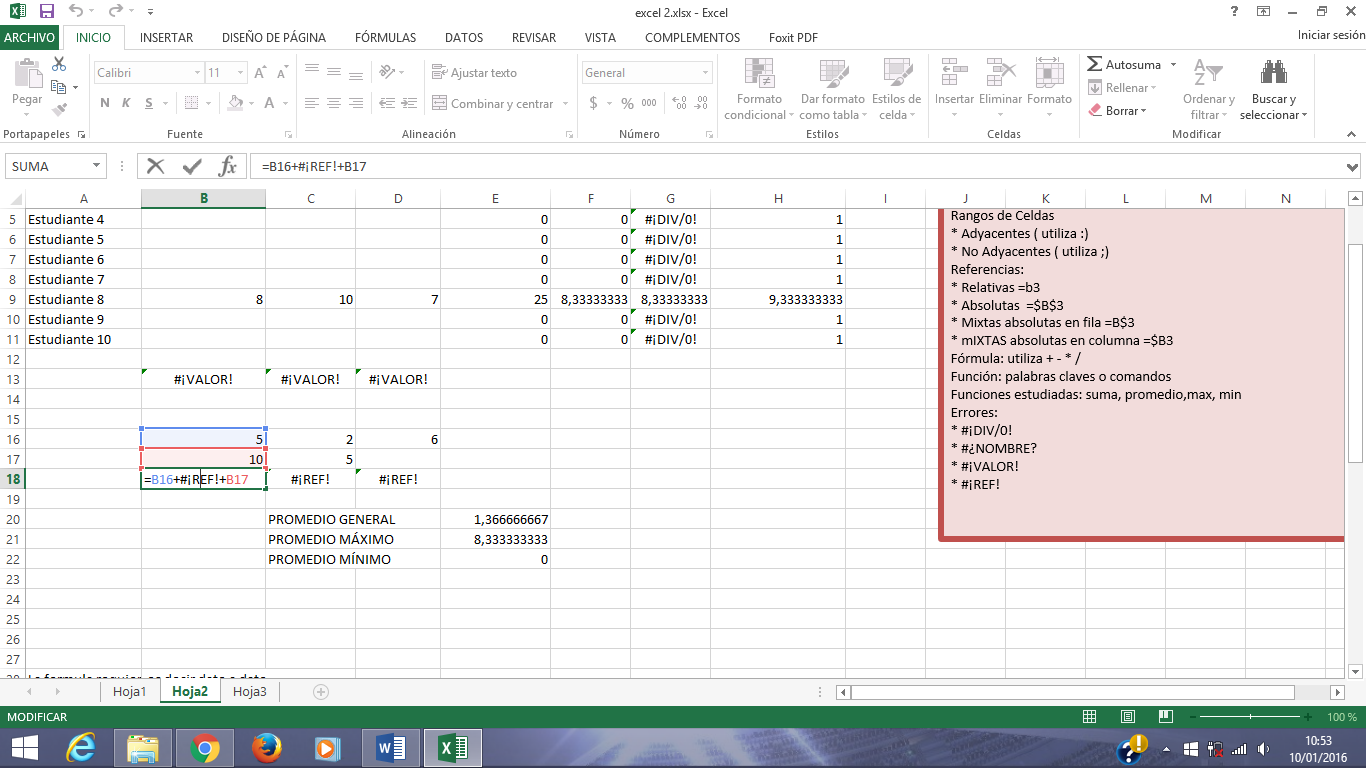Apply bold with the N icon
The height and width of the screenshot is (768, 1366).
pos(103,103)
